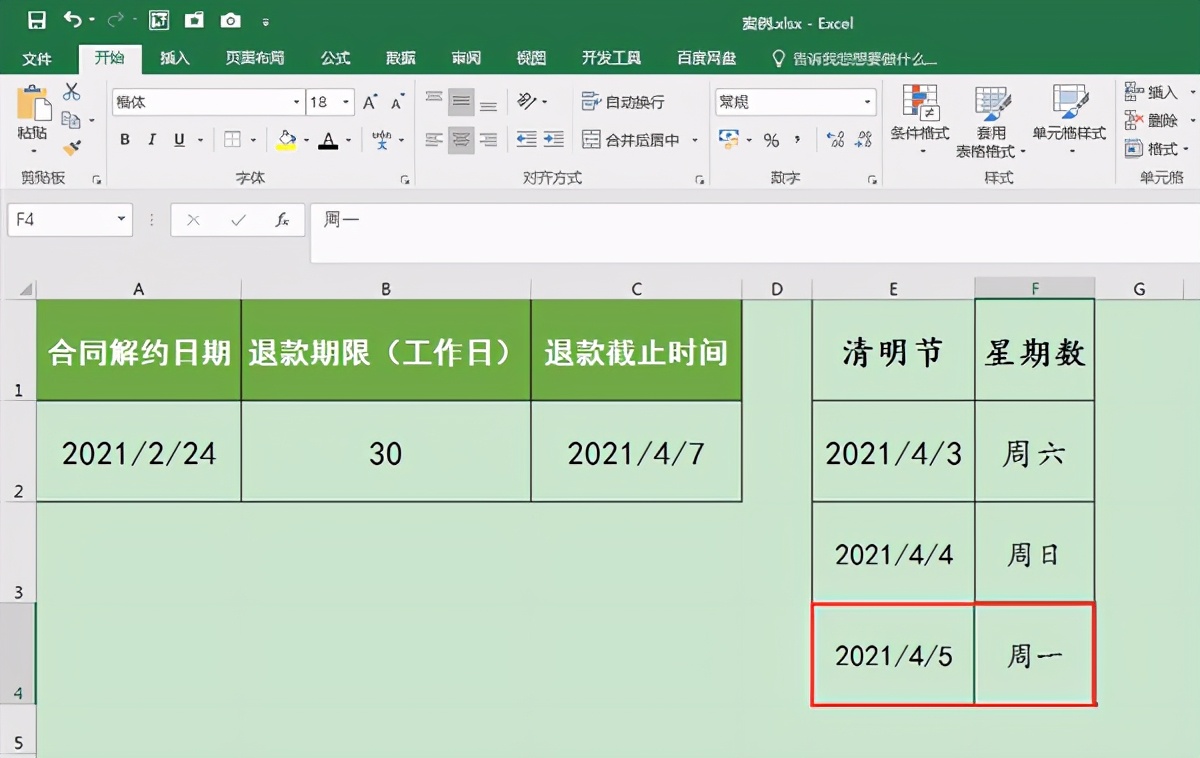Click the Undo arrow icon
The height and width of the screenshot is (758, 1200).
coord(72,20)
